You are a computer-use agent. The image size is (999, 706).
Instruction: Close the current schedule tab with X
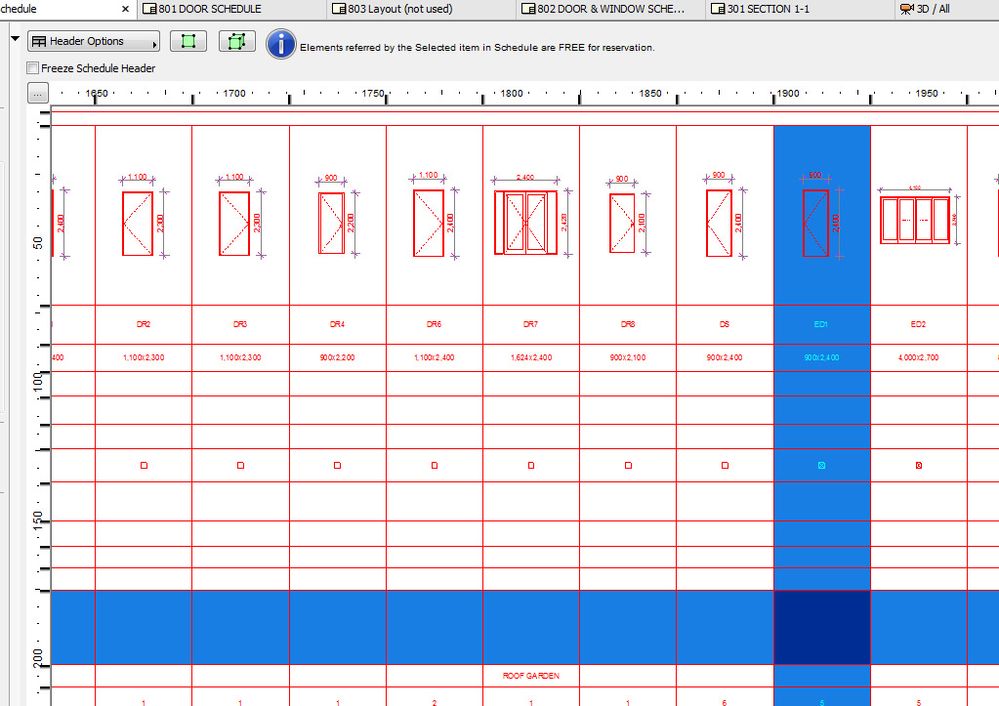coord(125,9)
